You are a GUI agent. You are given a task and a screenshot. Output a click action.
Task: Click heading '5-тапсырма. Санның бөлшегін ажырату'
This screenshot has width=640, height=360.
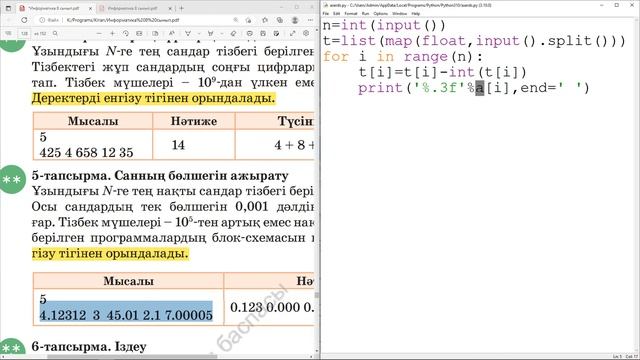click(x=160, y=176)
